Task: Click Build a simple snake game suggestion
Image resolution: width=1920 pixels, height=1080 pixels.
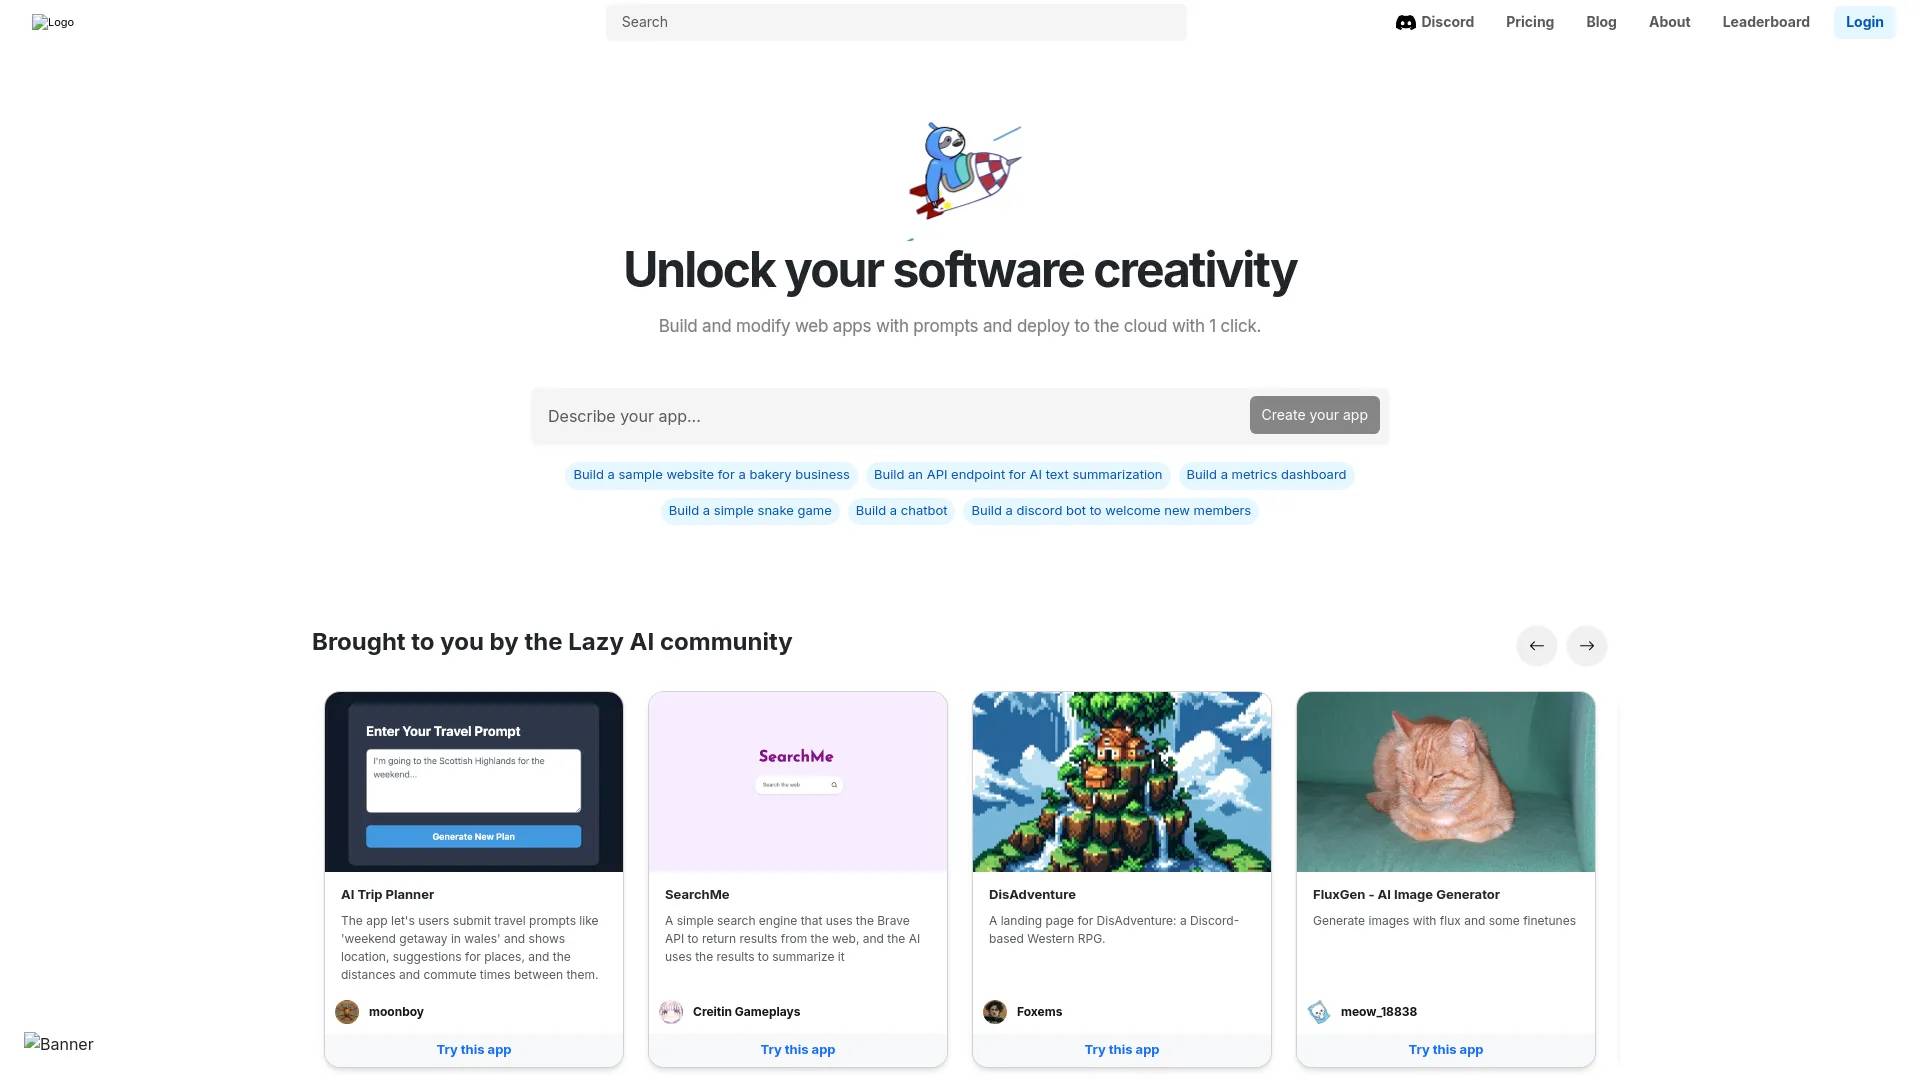Action: (x=749, y=510)
